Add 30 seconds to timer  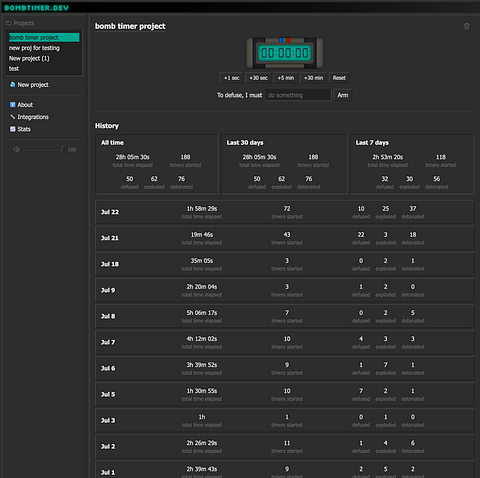click(258, 78)
